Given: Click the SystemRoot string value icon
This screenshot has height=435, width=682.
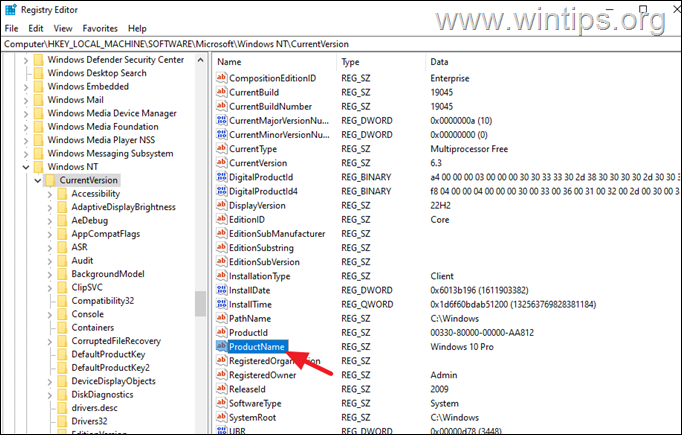Looking at the screenshot, I should click(221, 417).
